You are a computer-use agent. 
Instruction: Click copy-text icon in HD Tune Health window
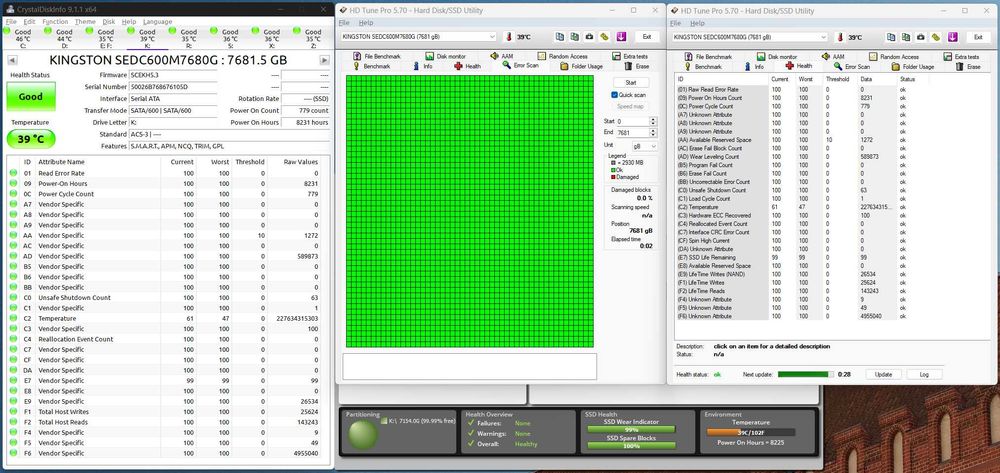[891, 38]
